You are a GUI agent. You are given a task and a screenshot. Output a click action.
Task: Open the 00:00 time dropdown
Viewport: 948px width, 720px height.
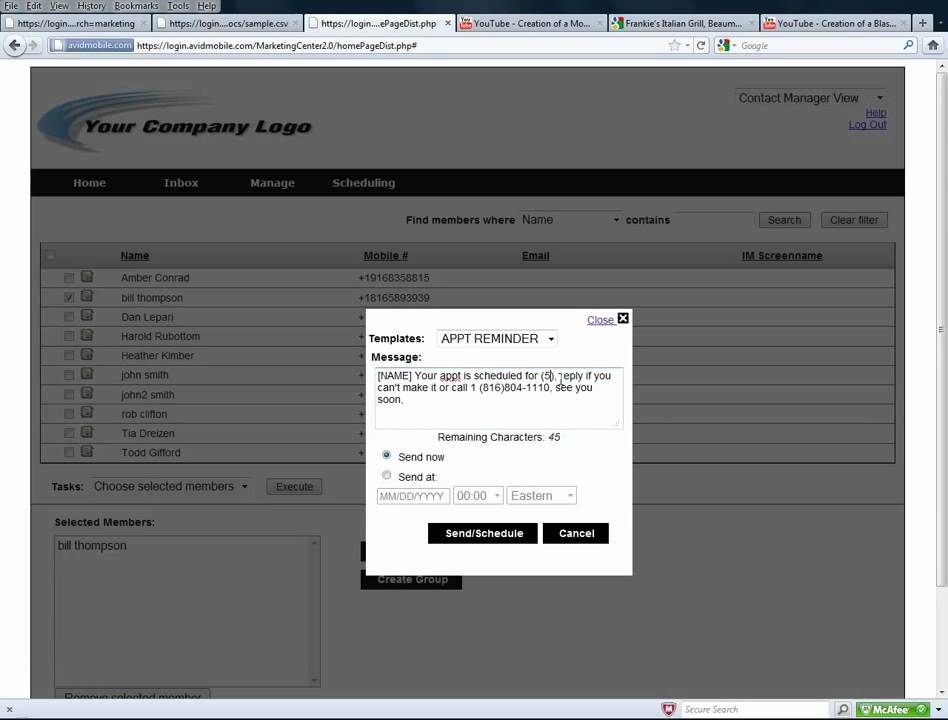pyautogui.click(x=478, y=496)
